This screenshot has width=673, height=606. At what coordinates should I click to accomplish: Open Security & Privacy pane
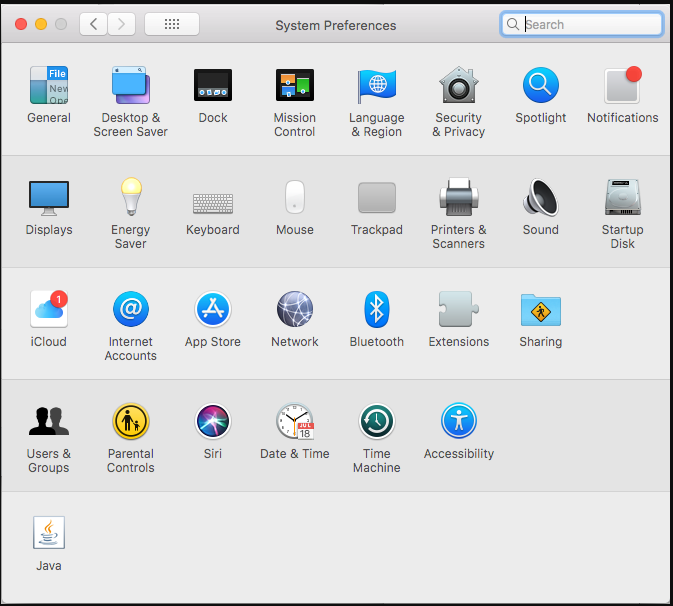coord(458,86)
